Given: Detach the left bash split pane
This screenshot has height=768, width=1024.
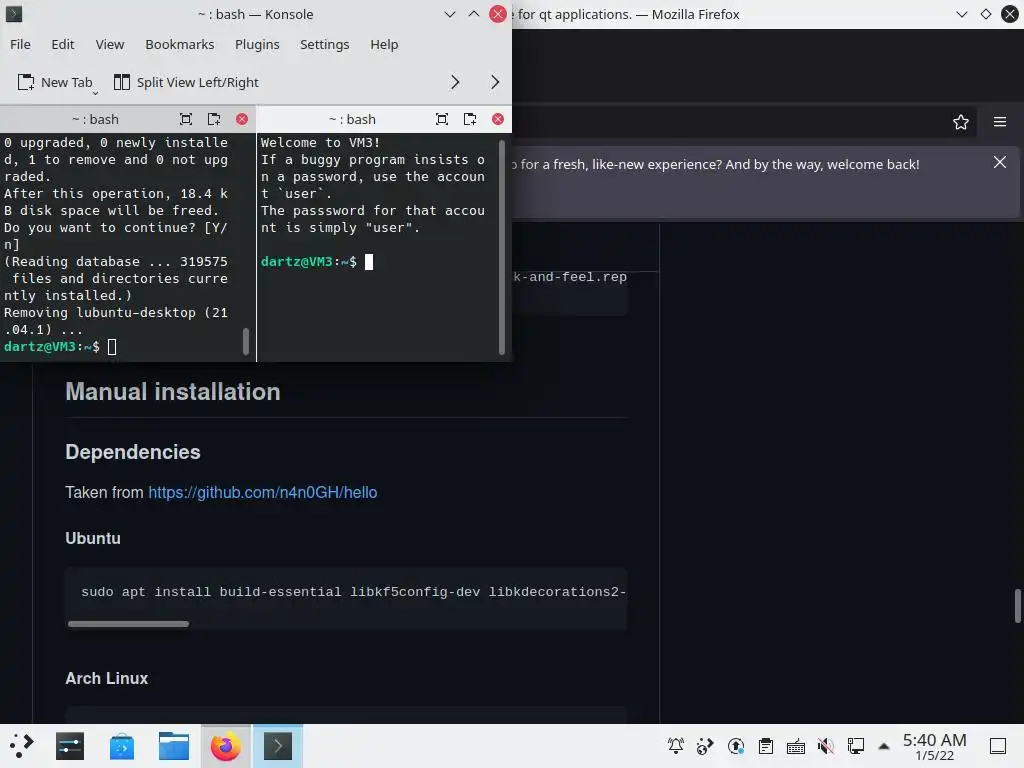Looking at the screenshot, I should pyautogui.click(x=214, y=119).
